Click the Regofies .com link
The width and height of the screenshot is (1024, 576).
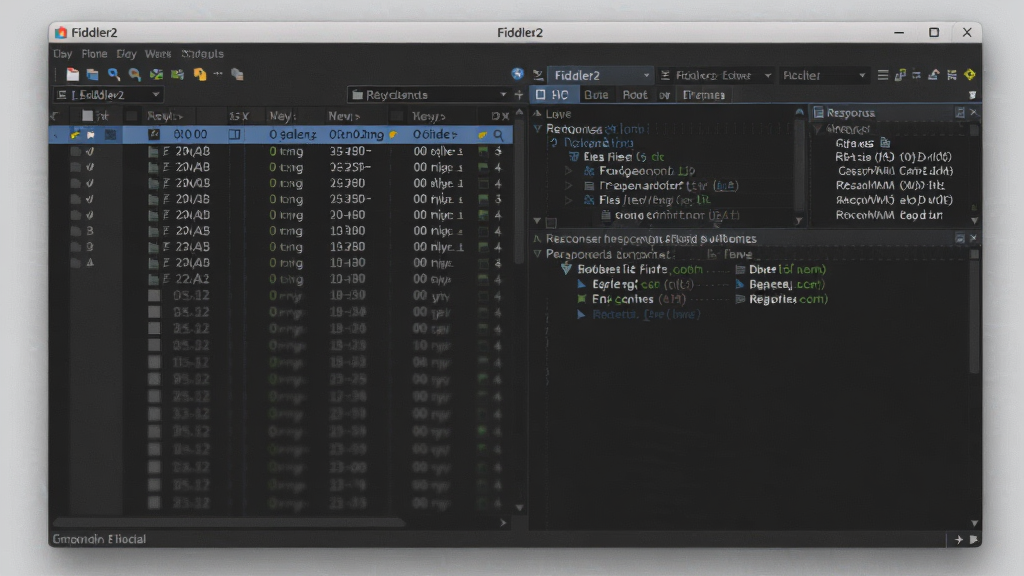pyautogui.click(x=788, y=300)
